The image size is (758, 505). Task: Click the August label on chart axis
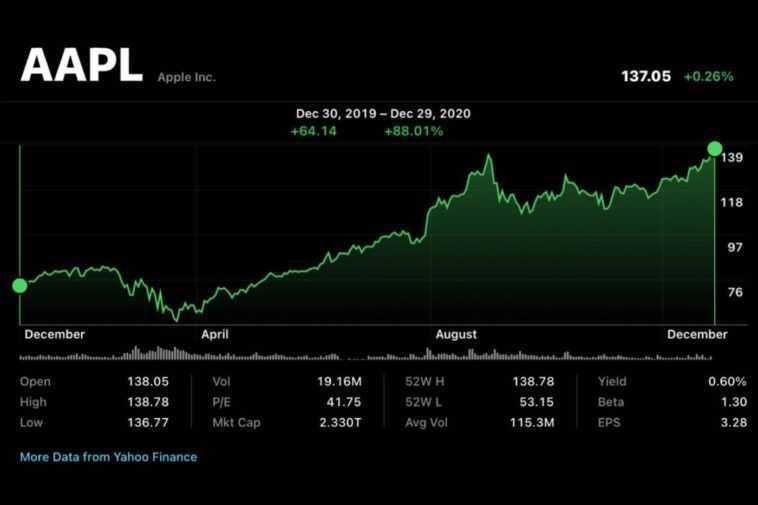[x=456, y=334]
